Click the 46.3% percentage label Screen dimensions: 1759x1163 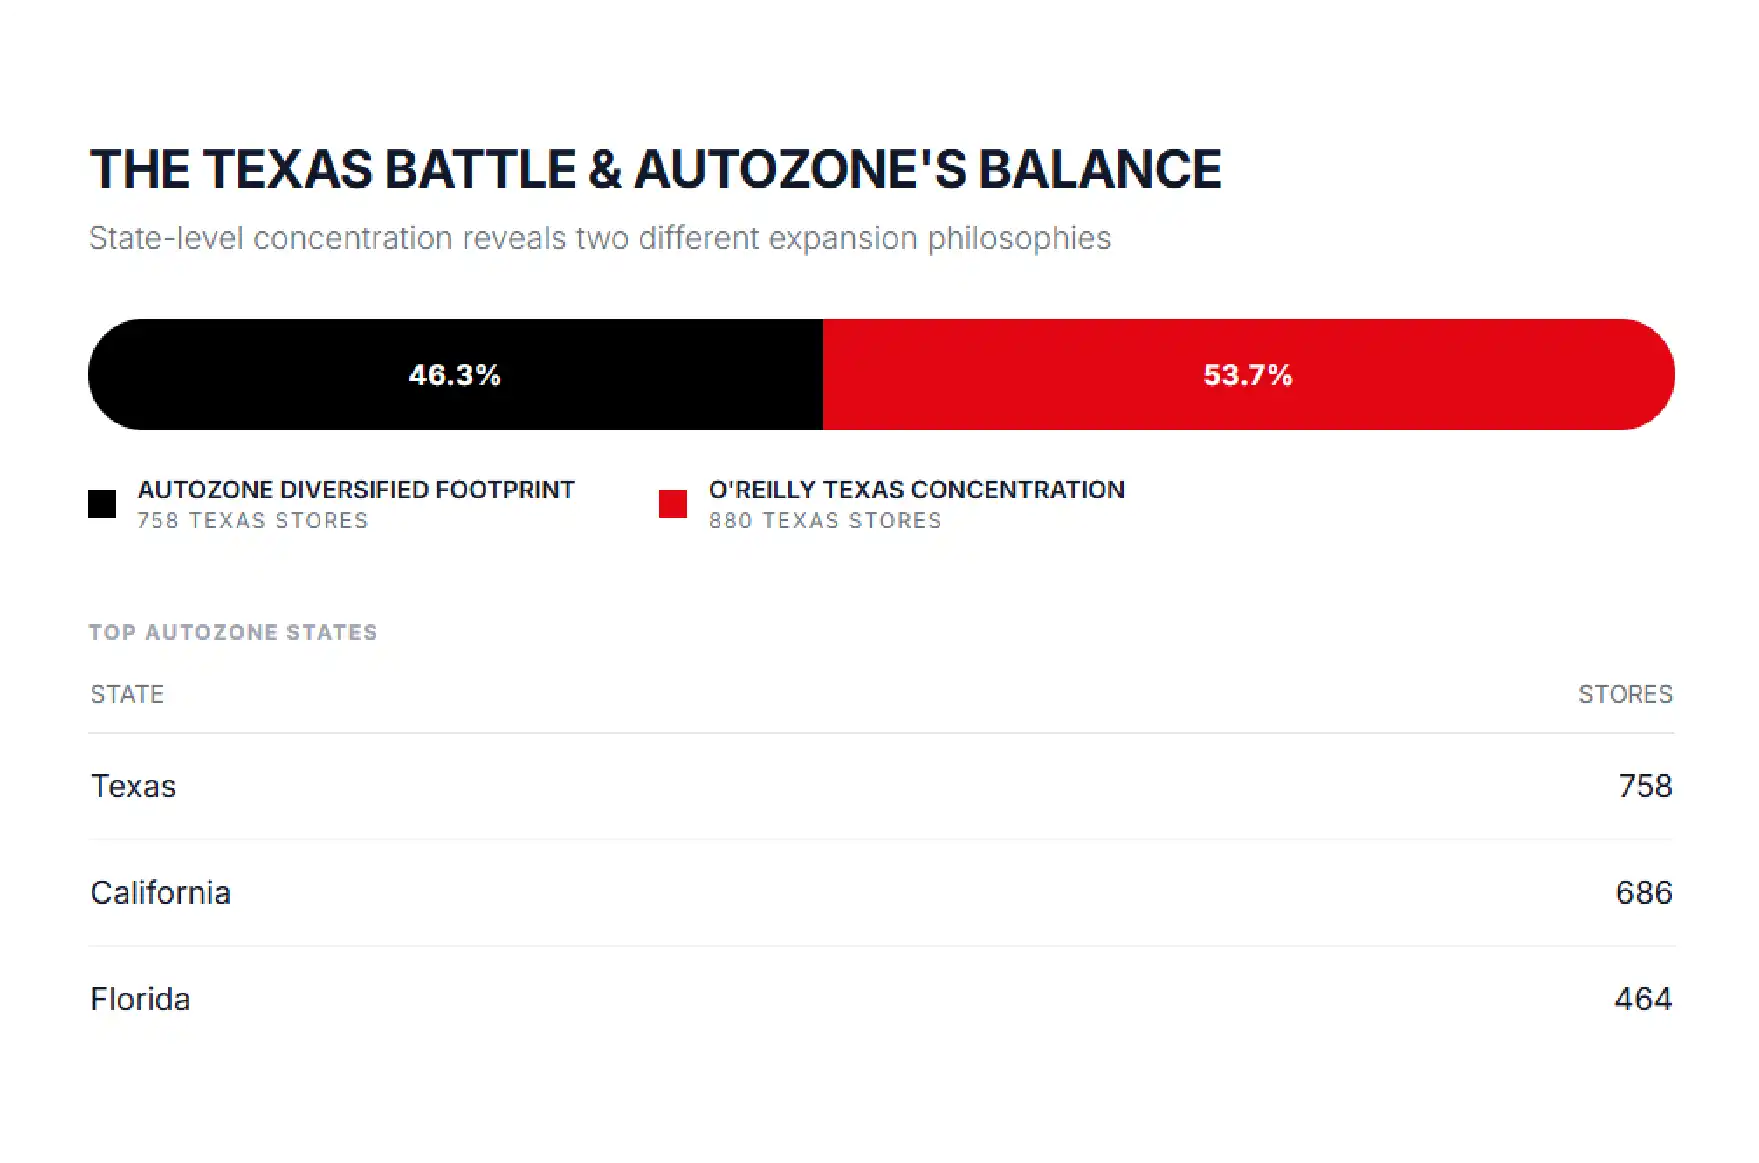pos(455,375)
